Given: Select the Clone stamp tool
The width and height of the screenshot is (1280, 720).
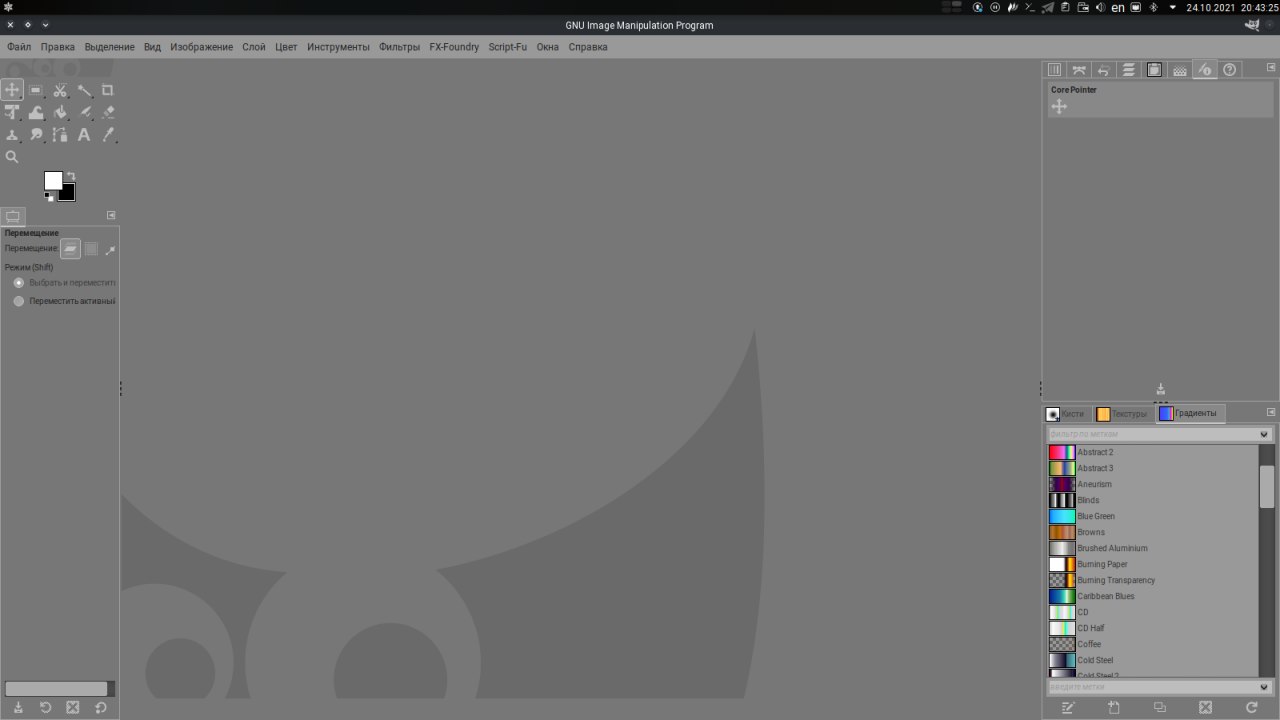Looking at the screenshot, I should [x=12, y=134].
